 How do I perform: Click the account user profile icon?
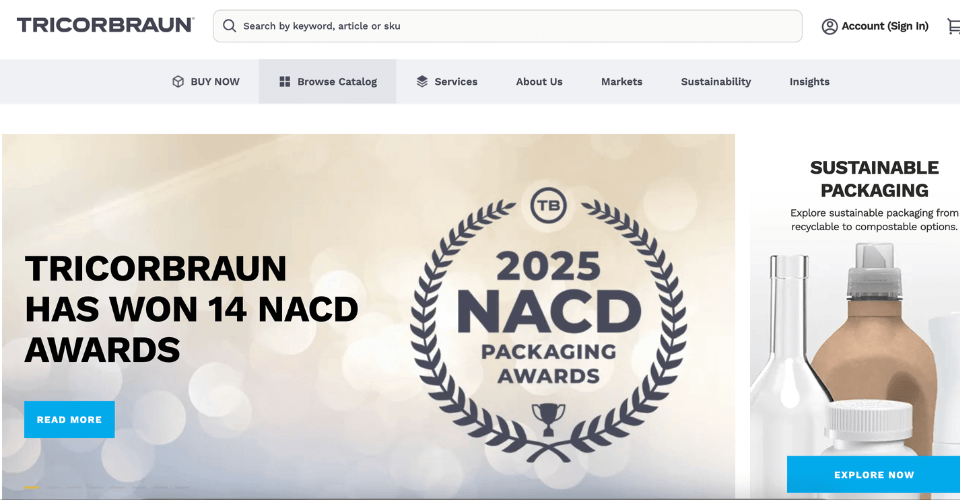[829, 26]
